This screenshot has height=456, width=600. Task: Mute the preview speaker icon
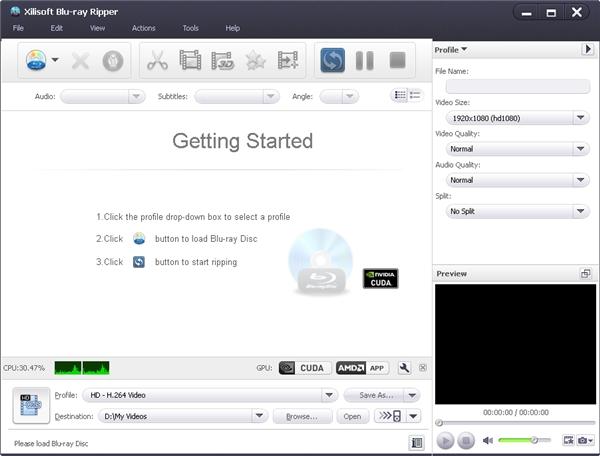(488, 440)
